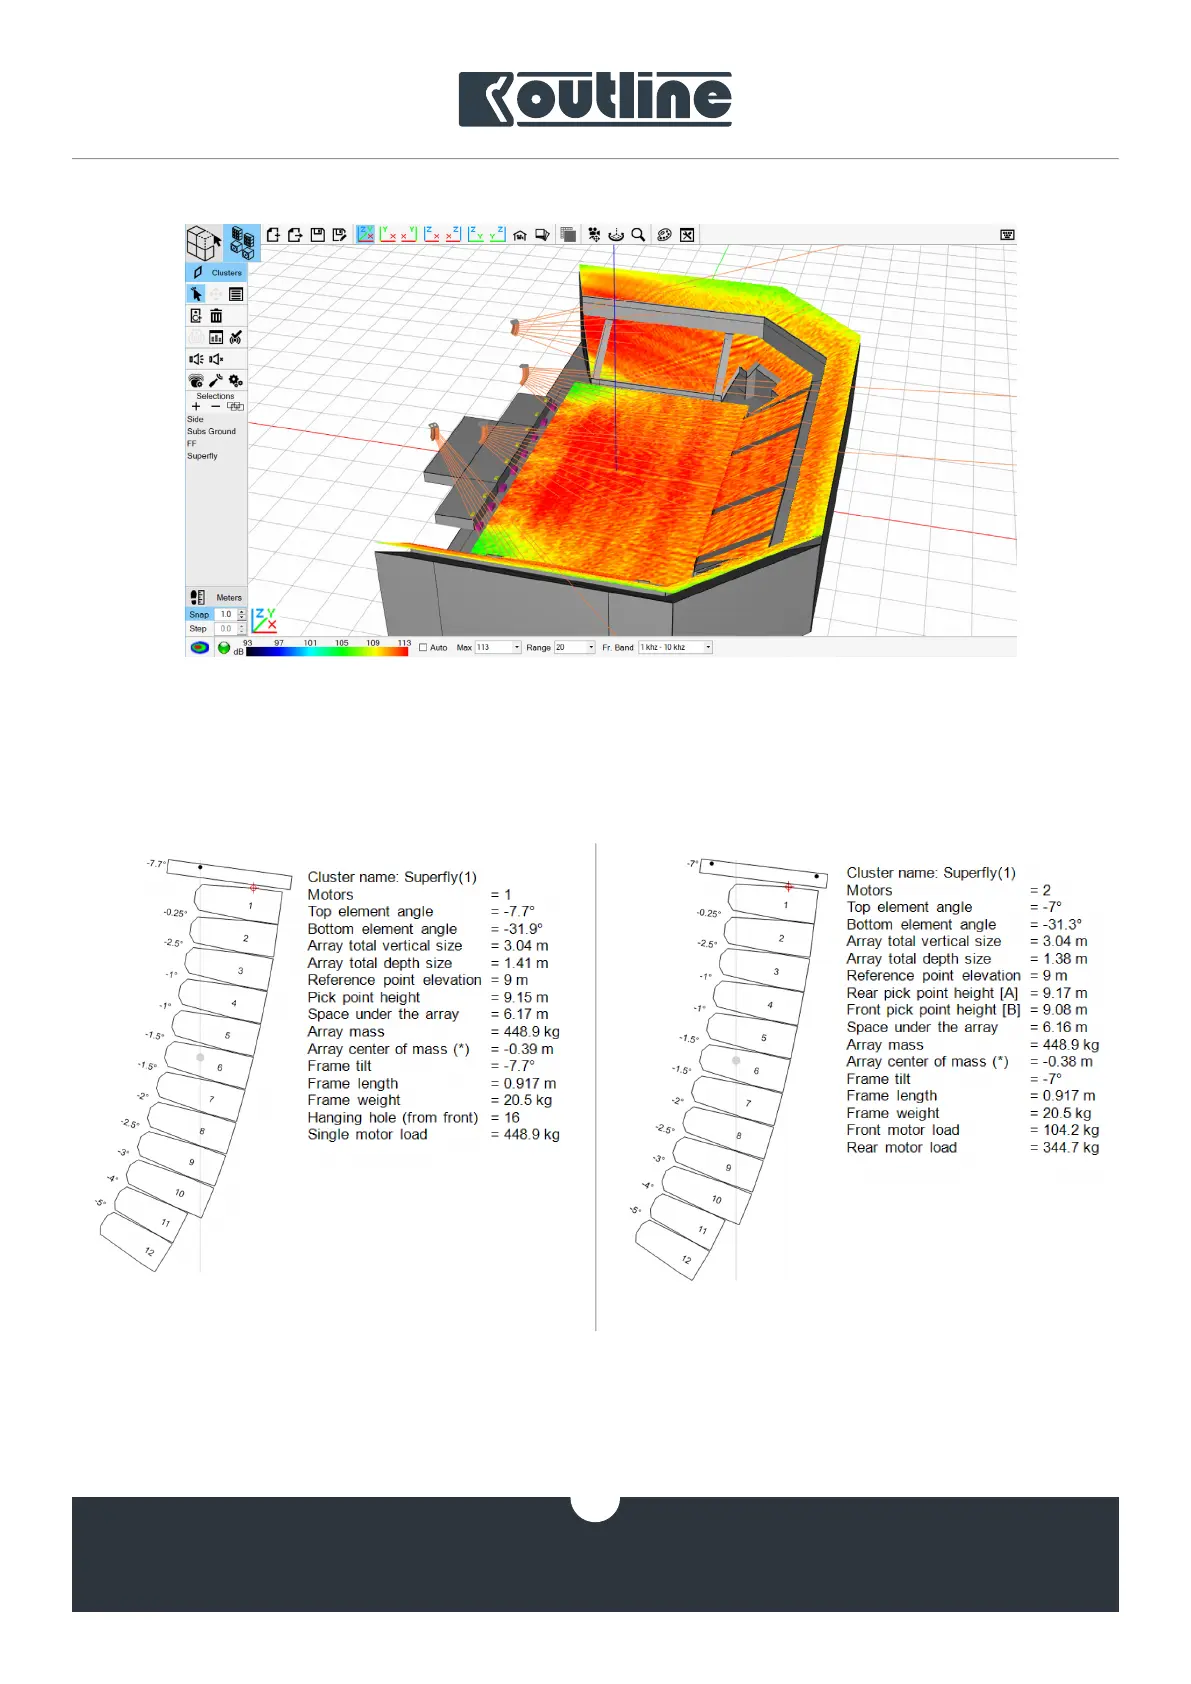Add a new cluster document icon
The width and height of the screenshot is (1191, 1684).
pyautogui.click(x=196, y=316)
